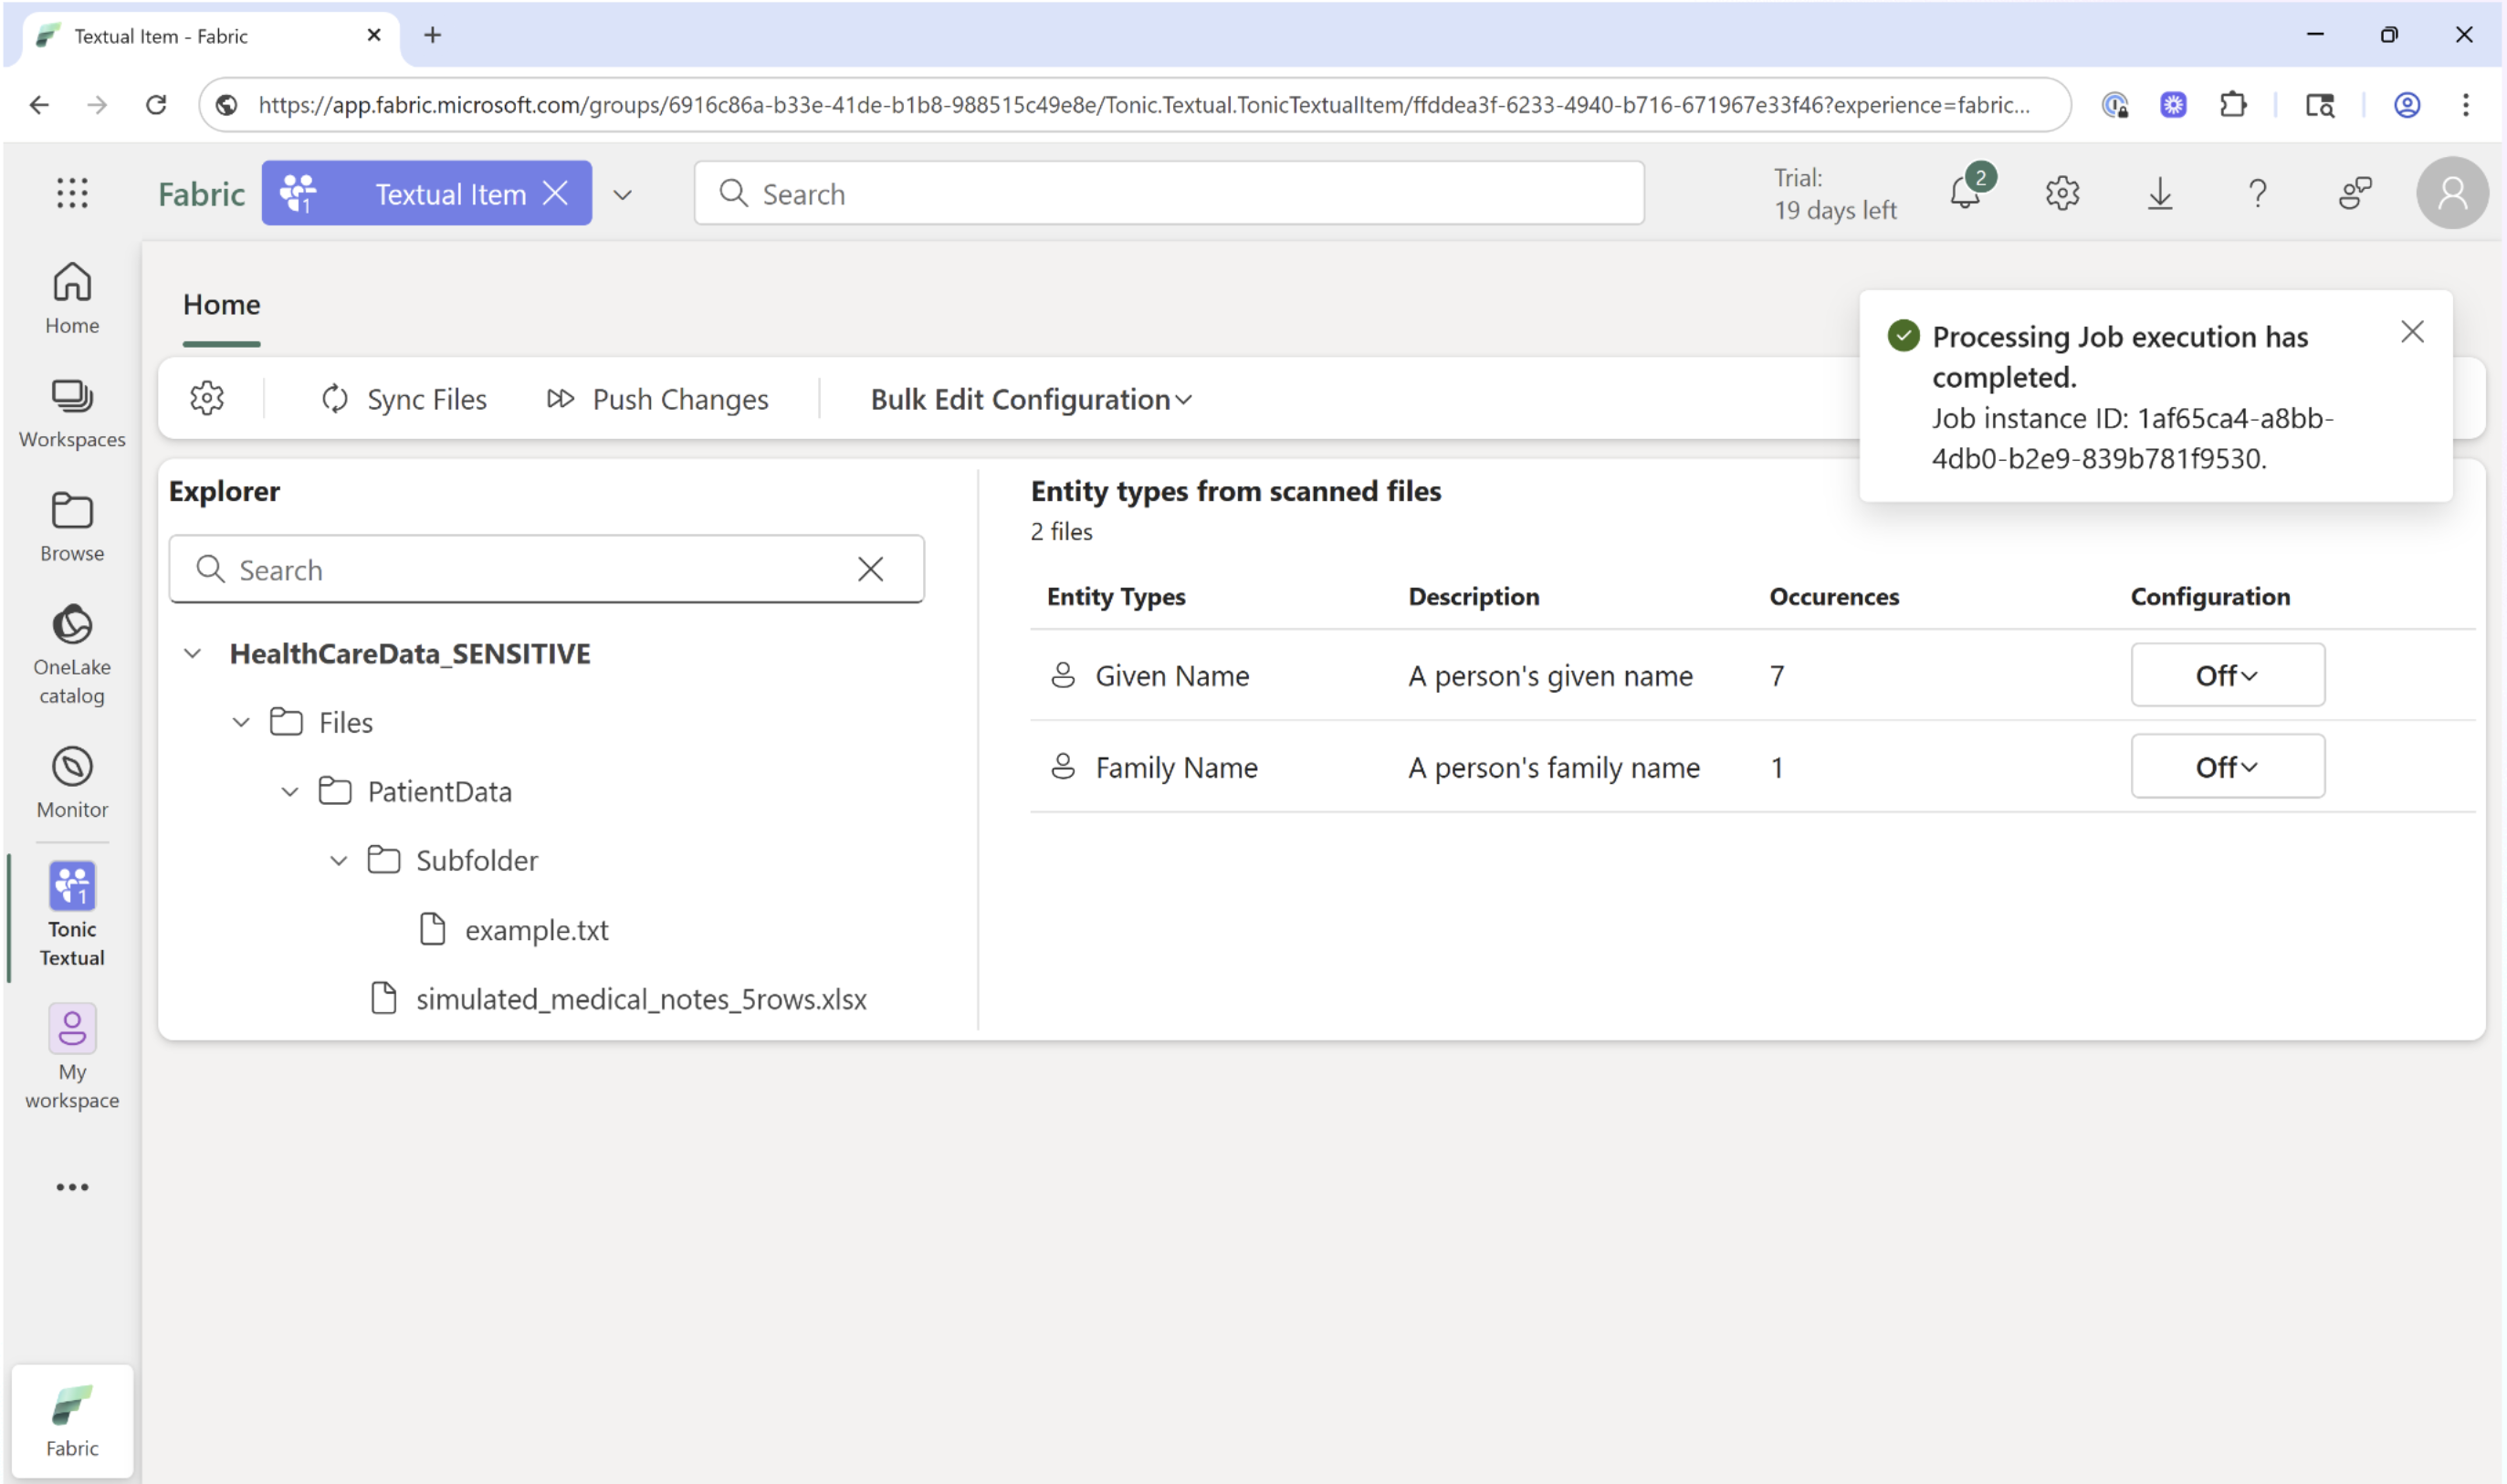This screenshot has width=2507, height=1484.
Task: Open Given Name configuration Off dropdown
Action: pos(2226,675)
